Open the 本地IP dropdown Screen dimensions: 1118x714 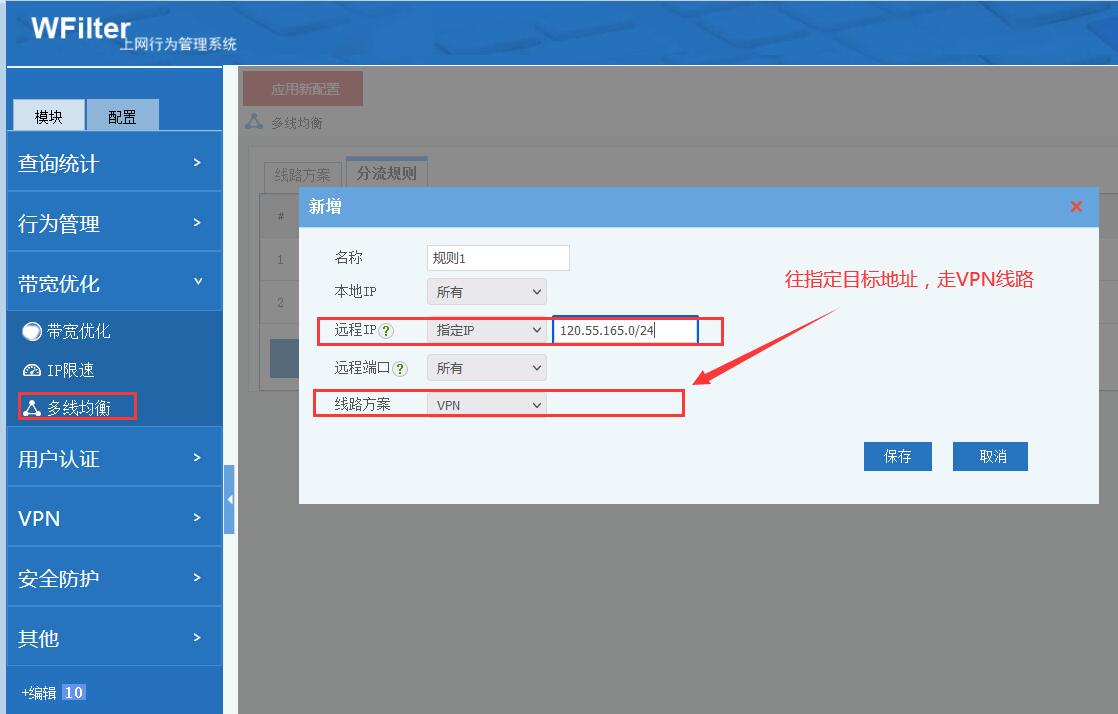pos(486,292)
